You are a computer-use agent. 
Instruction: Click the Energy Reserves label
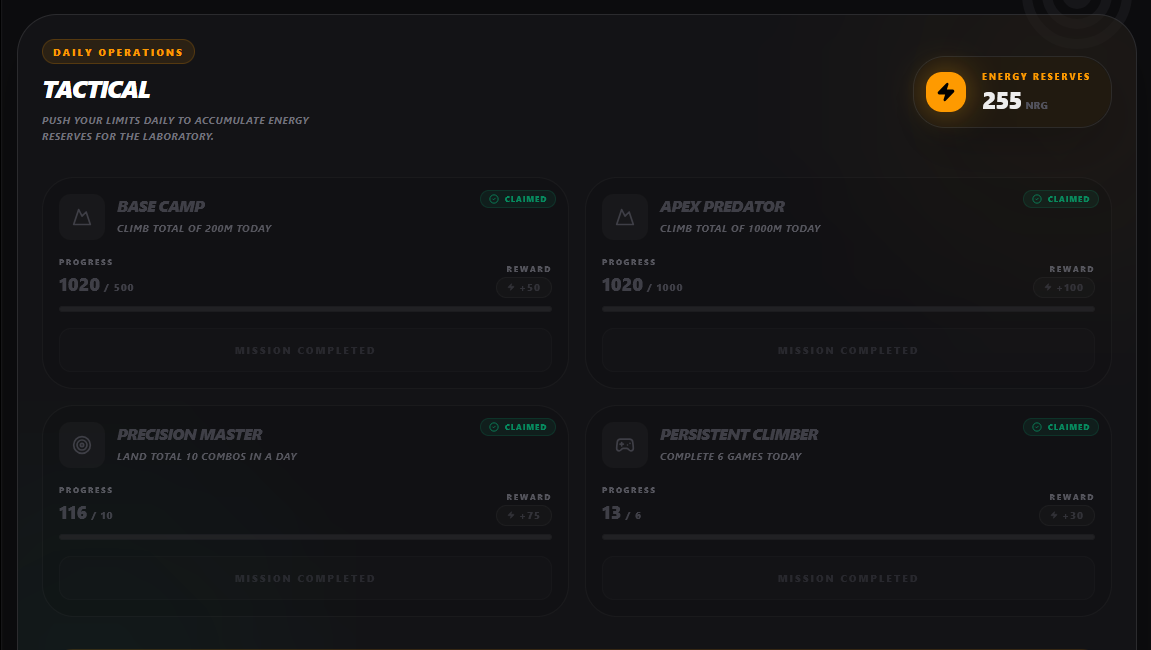point(1036,76)
